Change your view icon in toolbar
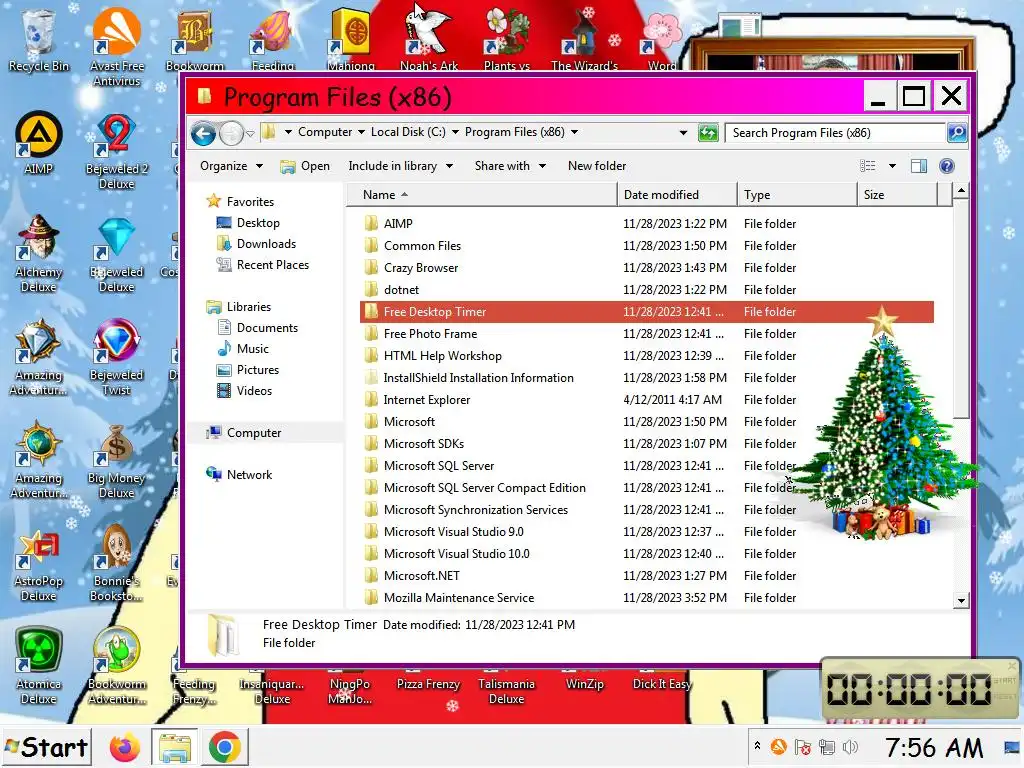1024x768 pixels. pos(867,166)
